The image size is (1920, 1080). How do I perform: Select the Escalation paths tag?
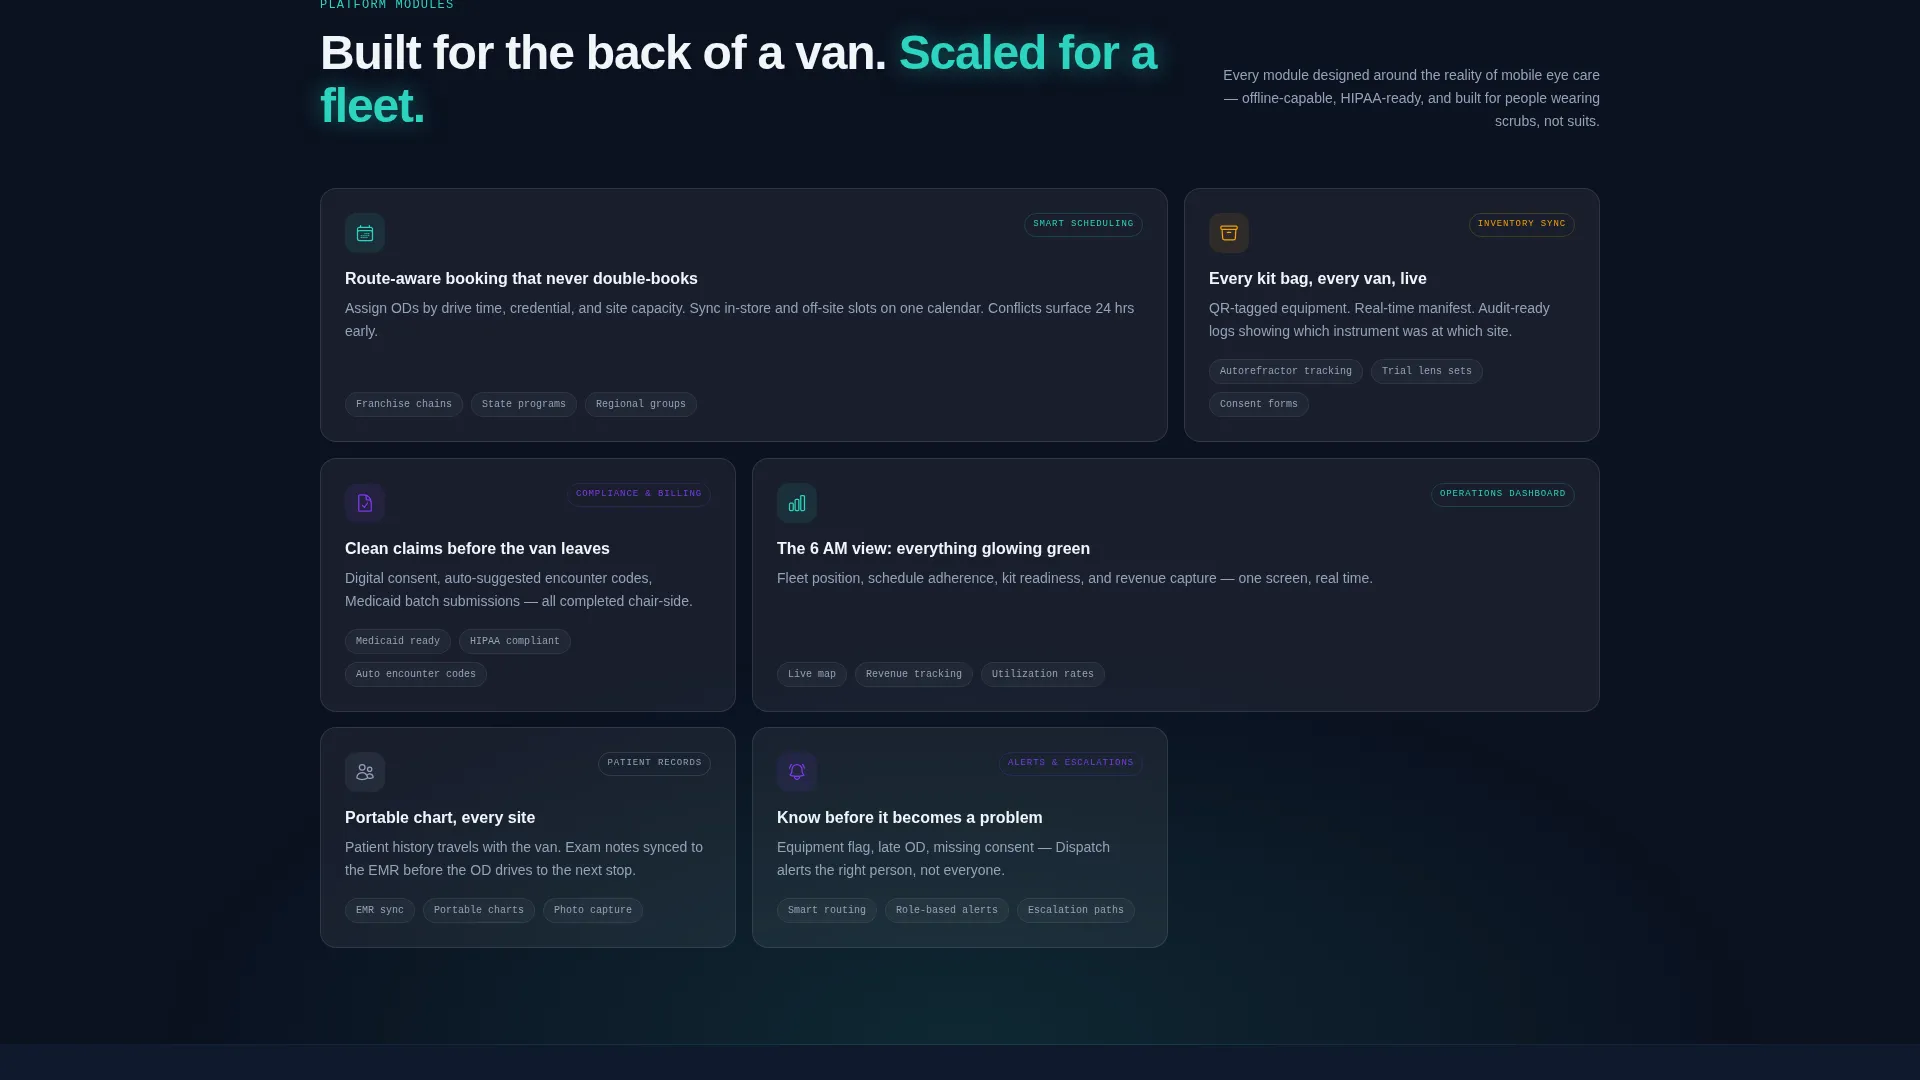(x=1076, y=910)
